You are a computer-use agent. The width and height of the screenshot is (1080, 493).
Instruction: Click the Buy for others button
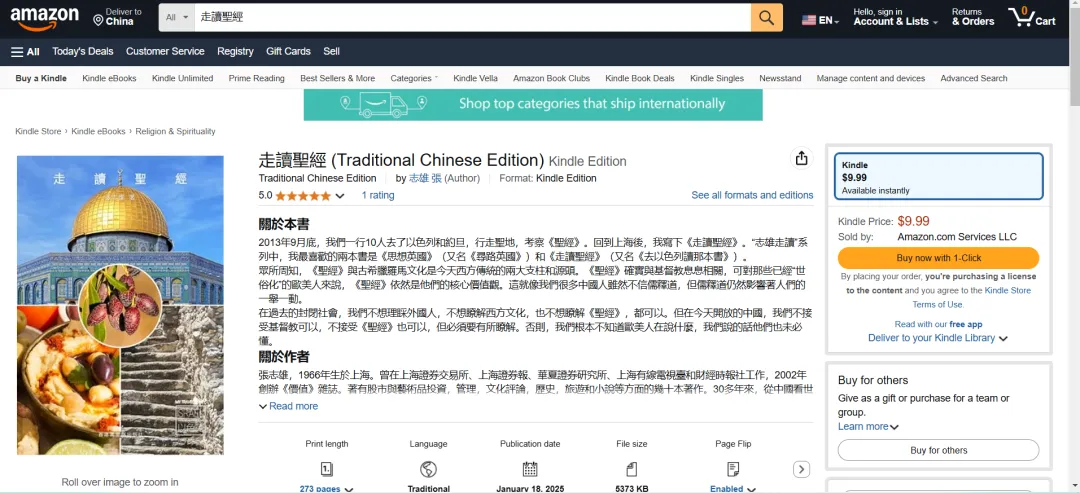coord(938,450)
